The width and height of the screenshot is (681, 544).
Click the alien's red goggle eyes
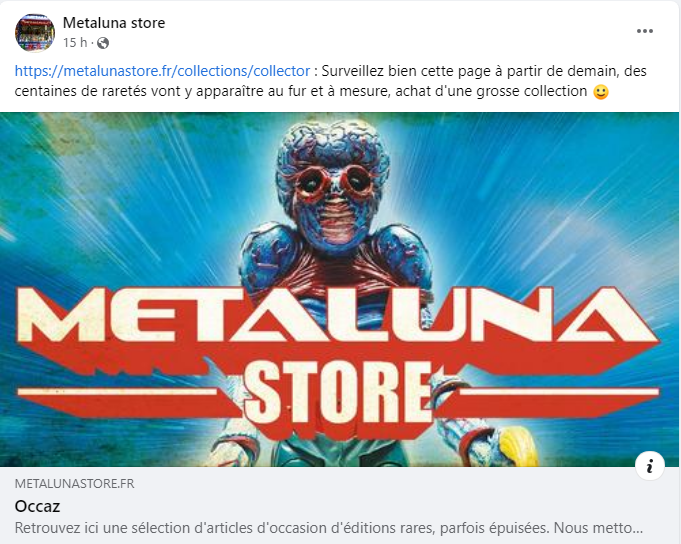click(x=333, y=181)
